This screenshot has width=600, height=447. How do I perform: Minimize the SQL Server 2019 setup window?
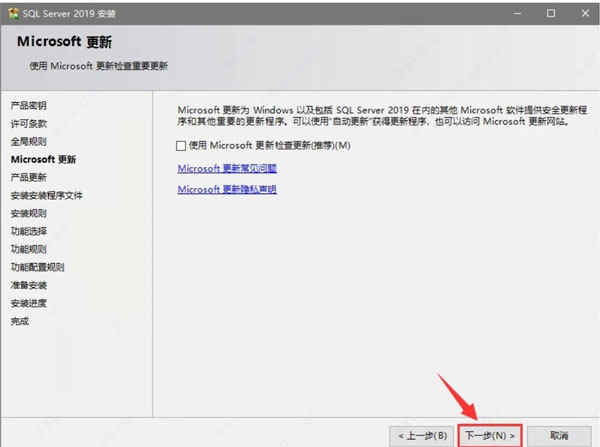pos(517,13)
